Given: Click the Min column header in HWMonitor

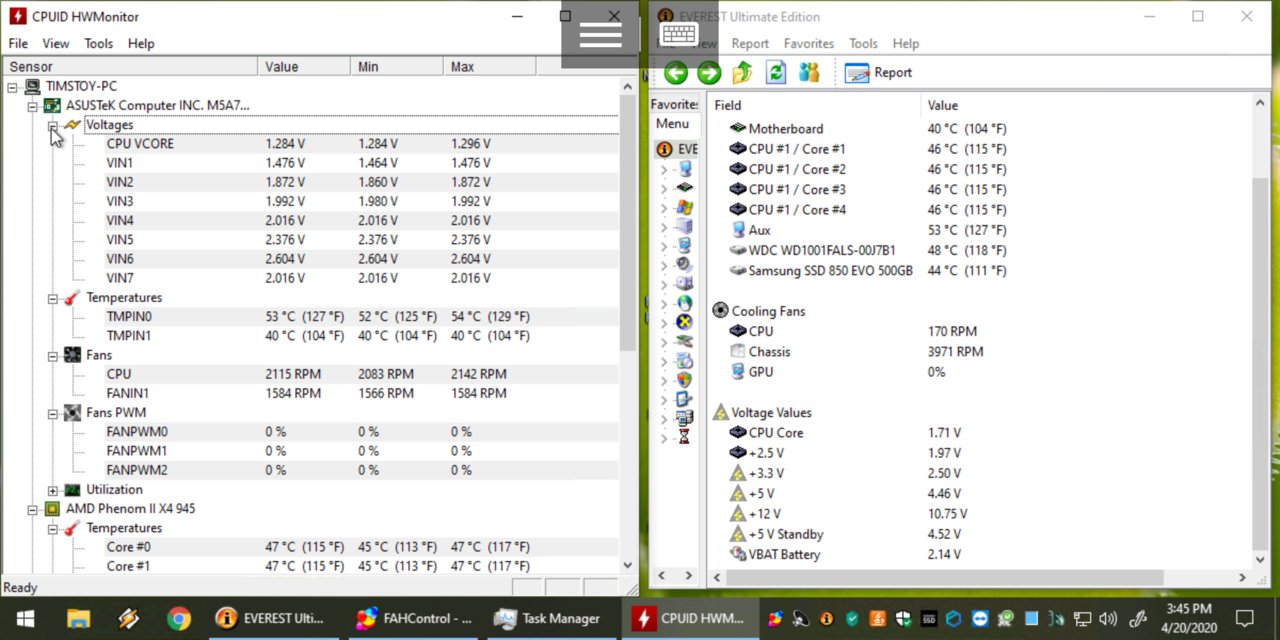Looking at the screenshot, I should (397, 67).
